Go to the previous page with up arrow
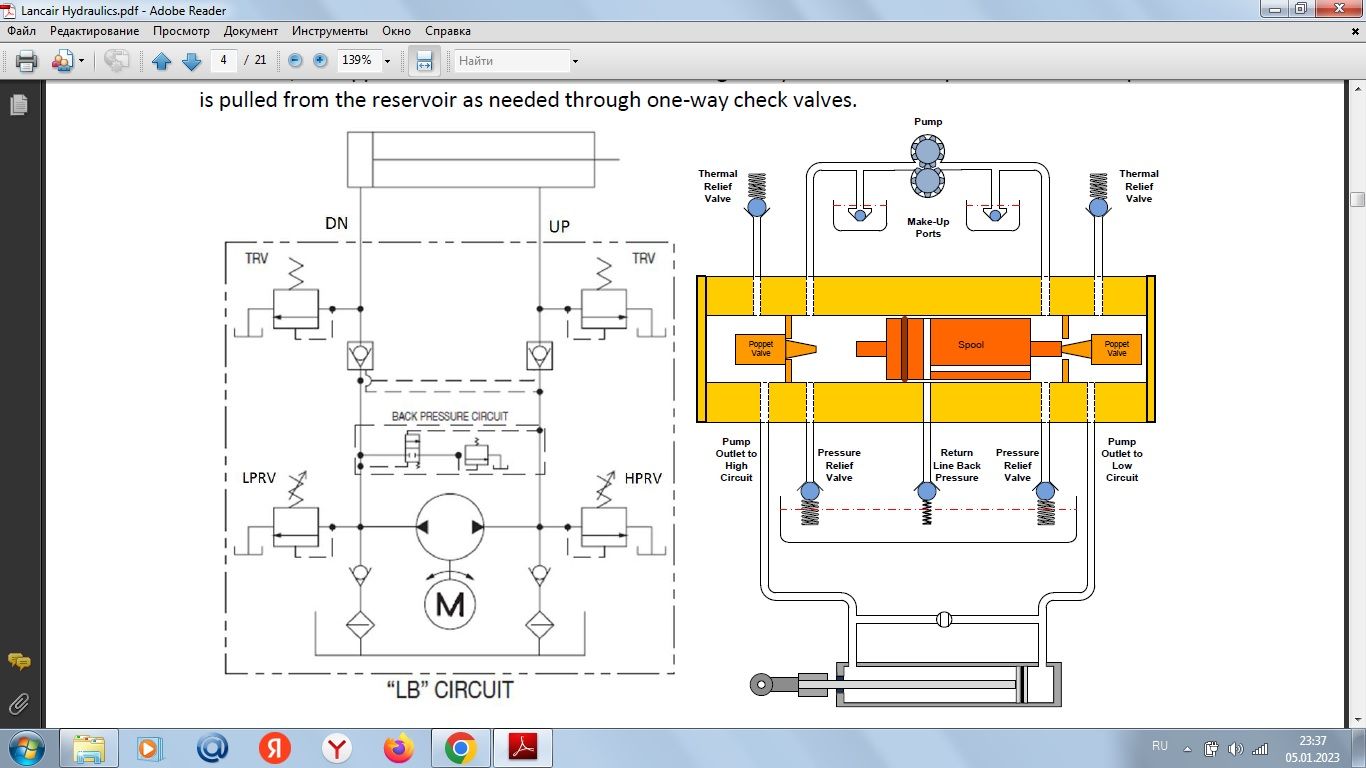 (162, 61)
